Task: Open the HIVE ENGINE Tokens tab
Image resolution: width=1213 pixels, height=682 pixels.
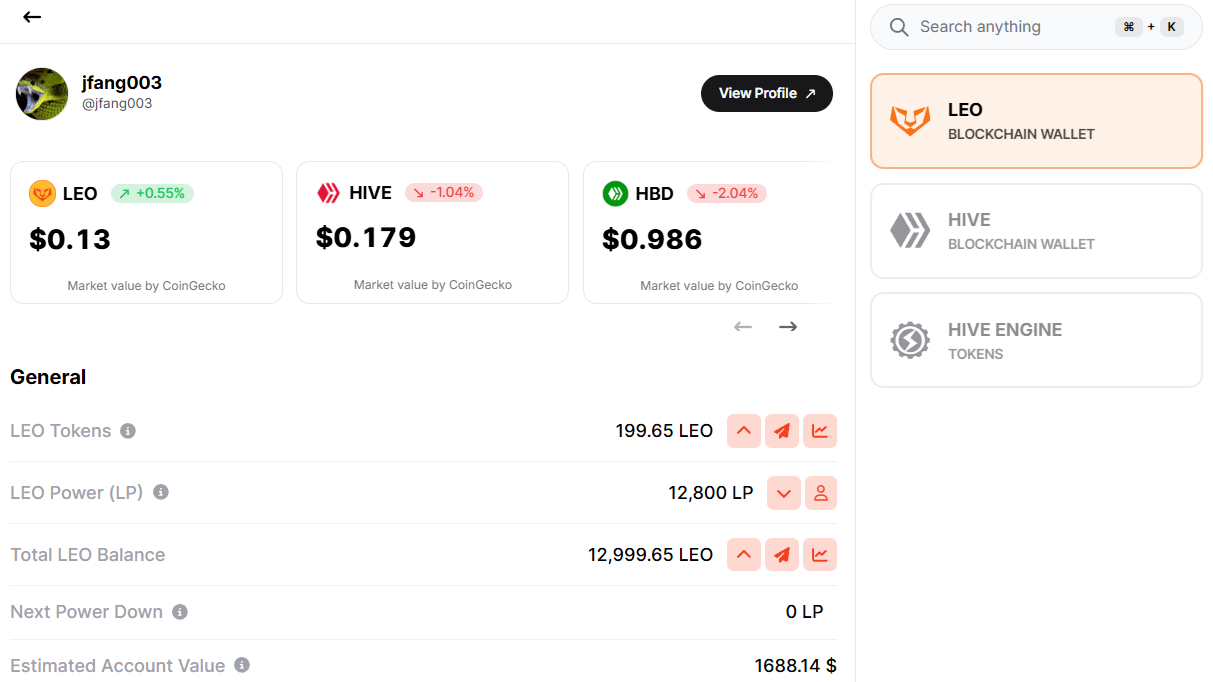Action: pyautogui.click(x=1036, y=340)
